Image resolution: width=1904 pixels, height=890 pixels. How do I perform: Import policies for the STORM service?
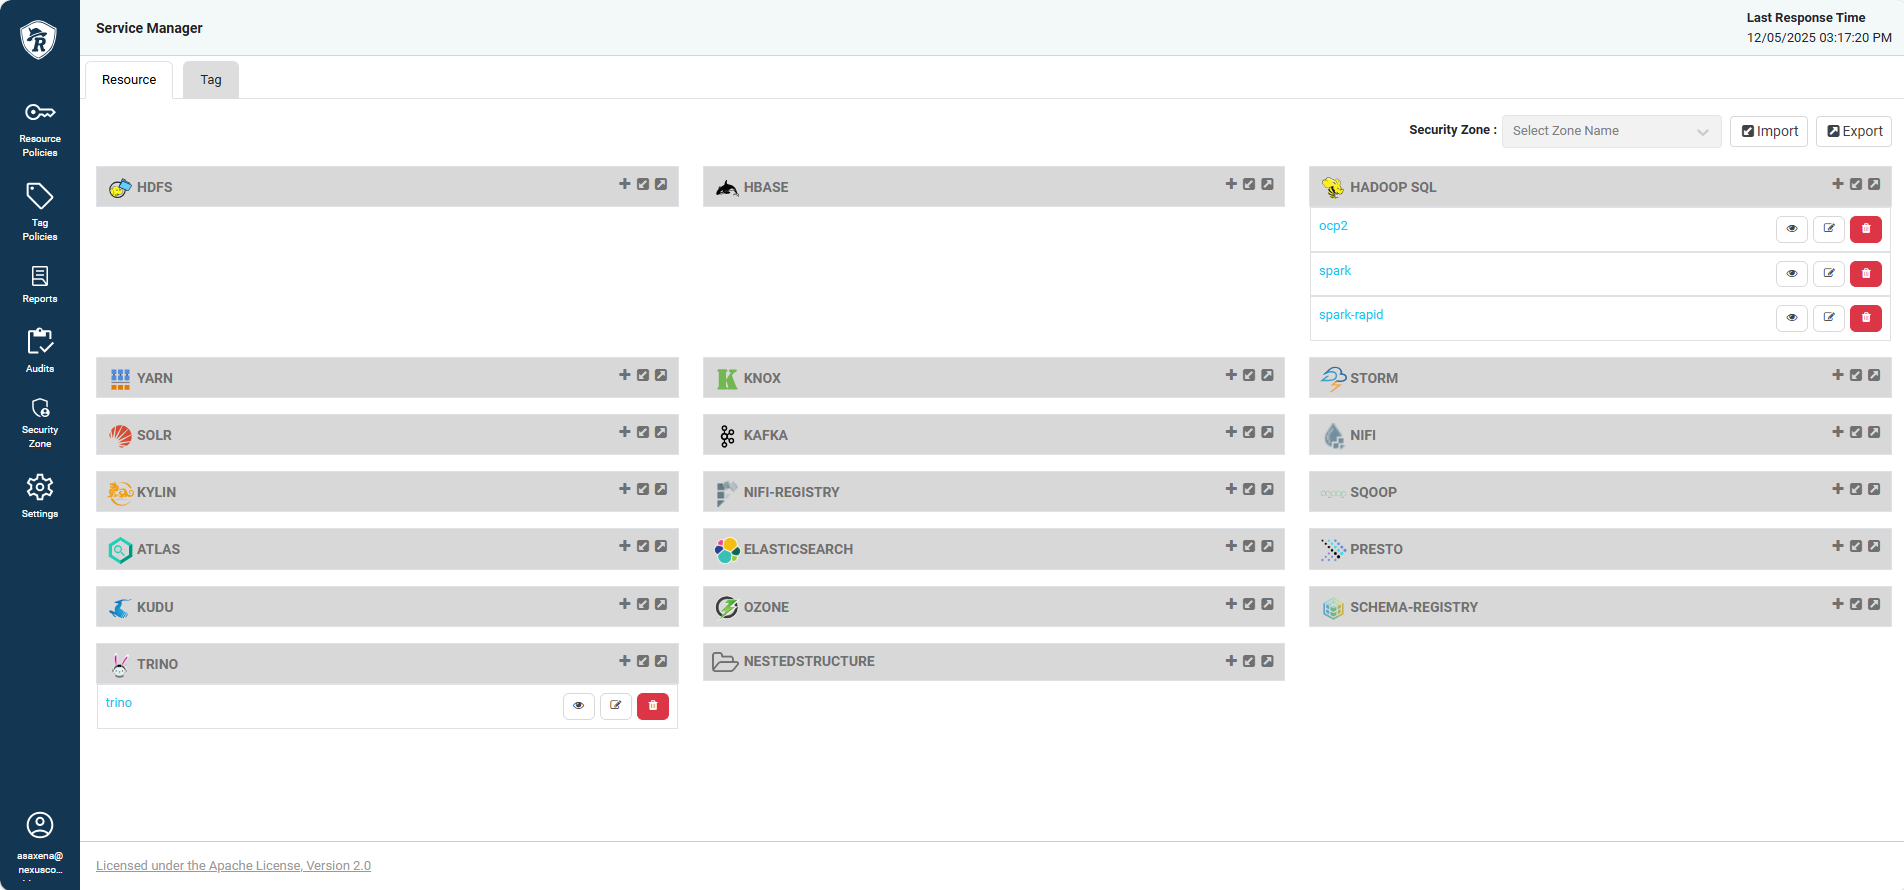(x=1856, y=375)
